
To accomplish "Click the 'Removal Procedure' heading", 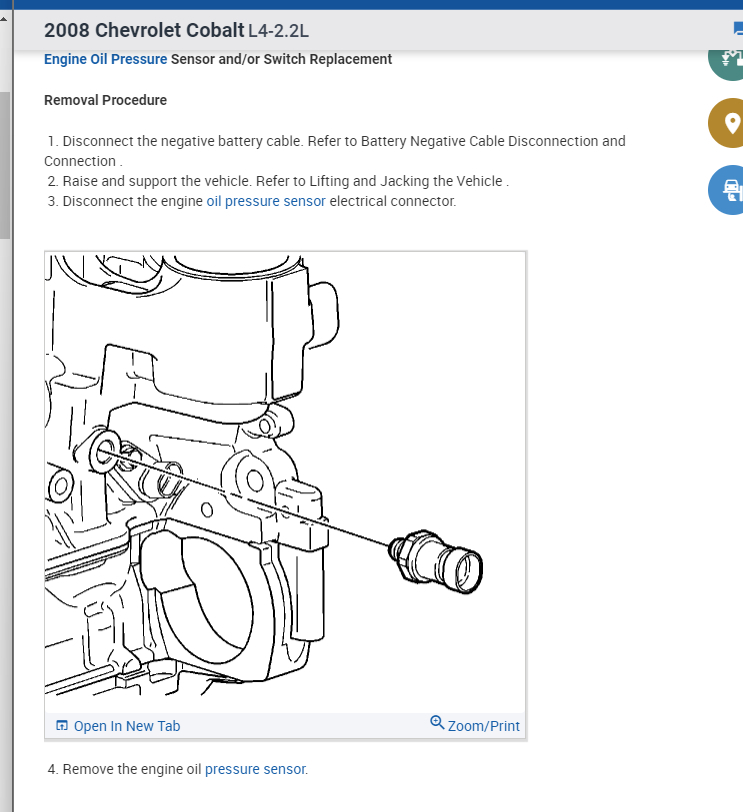I will click(x=105, y=100).
